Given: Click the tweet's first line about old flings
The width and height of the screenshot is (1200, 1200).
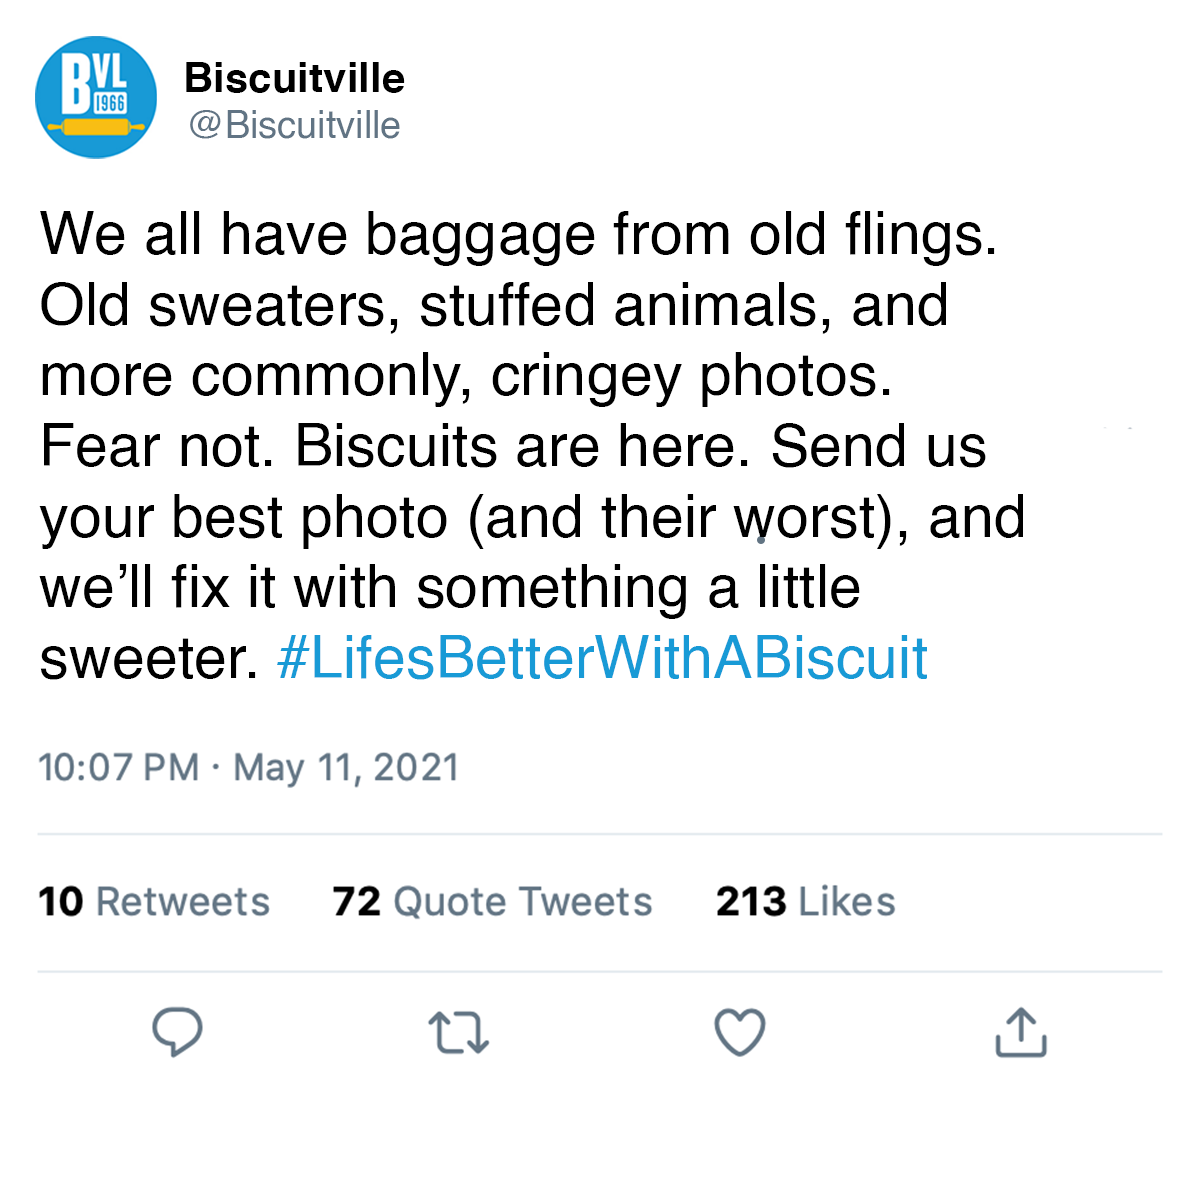Looking at the screenshot, I should click(x=518, y=235).
